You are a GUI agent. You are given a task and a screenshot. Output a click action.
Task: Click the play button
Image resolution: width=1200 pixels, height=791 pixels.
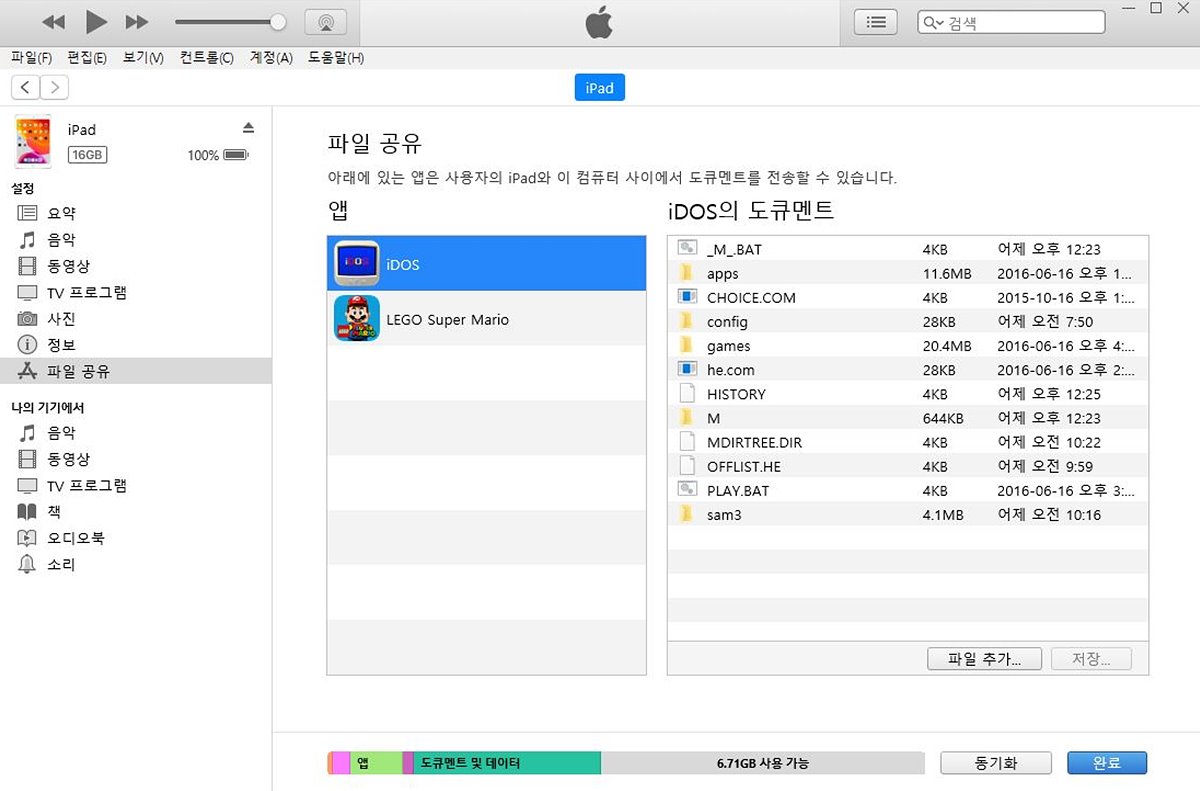[x=96, y=21]
